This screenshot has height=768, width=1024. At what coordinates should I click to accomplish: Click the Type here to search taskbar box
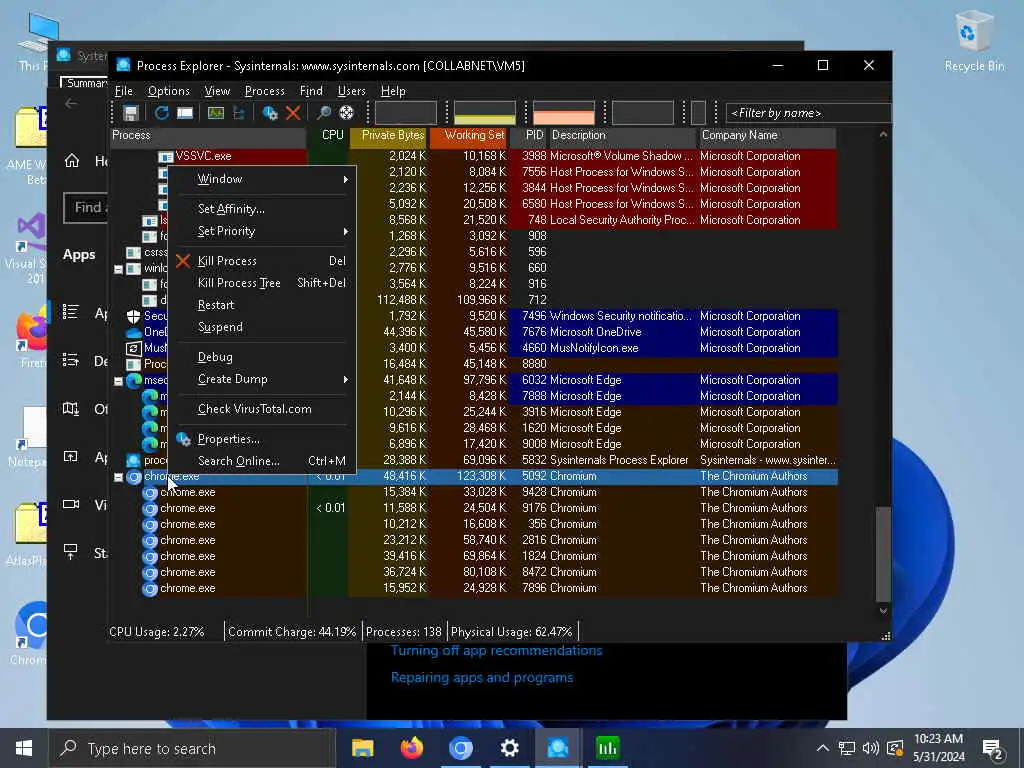[x=193, y=748]
